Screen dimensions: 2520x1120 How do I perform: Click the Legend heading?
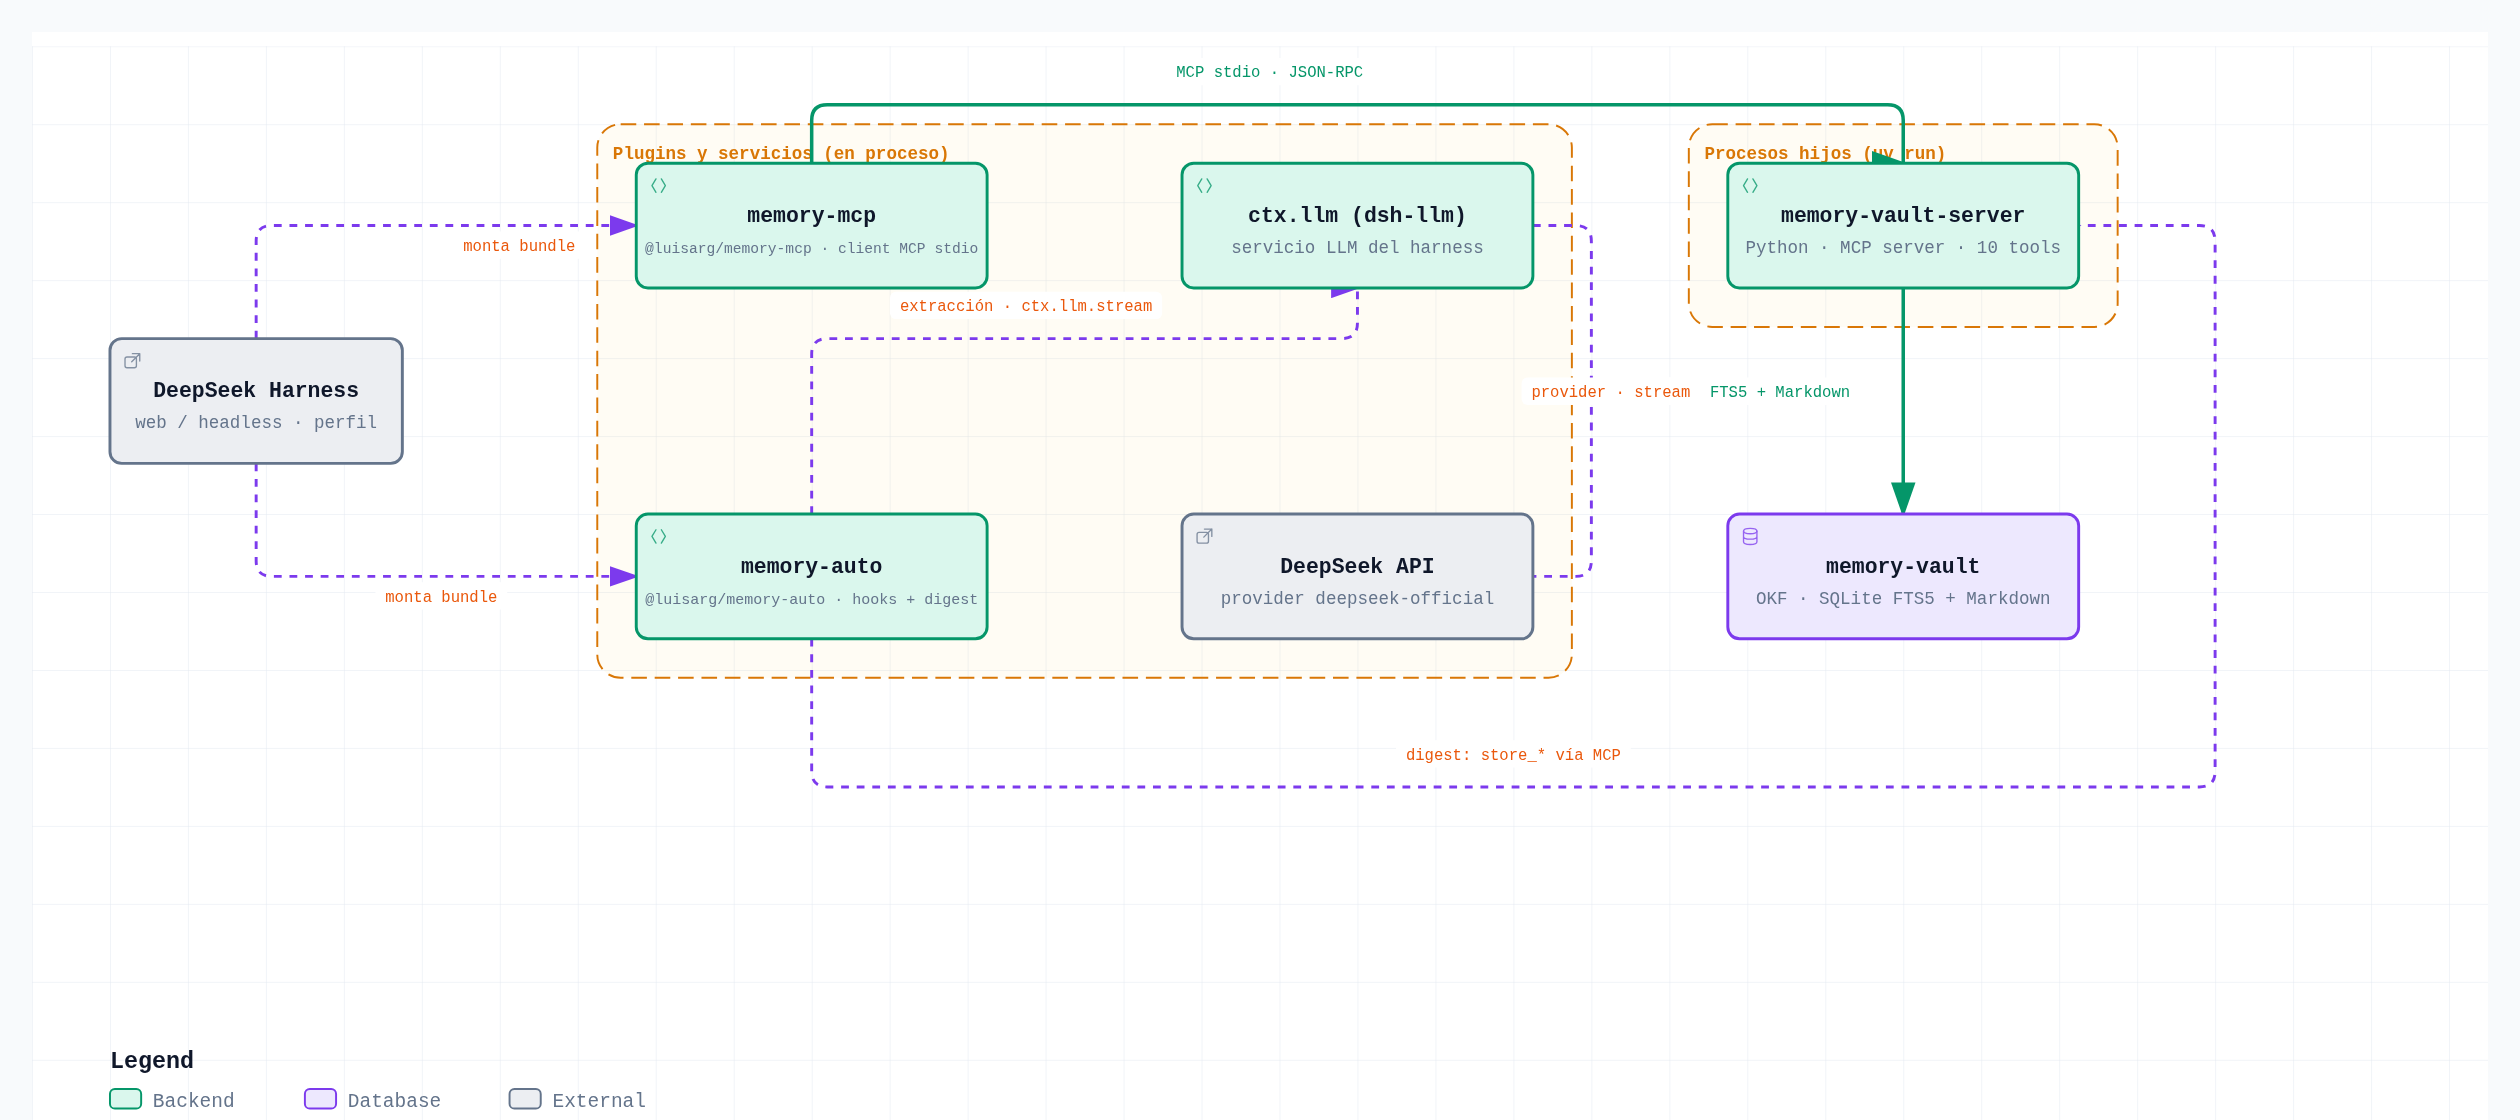point(152,1060)
